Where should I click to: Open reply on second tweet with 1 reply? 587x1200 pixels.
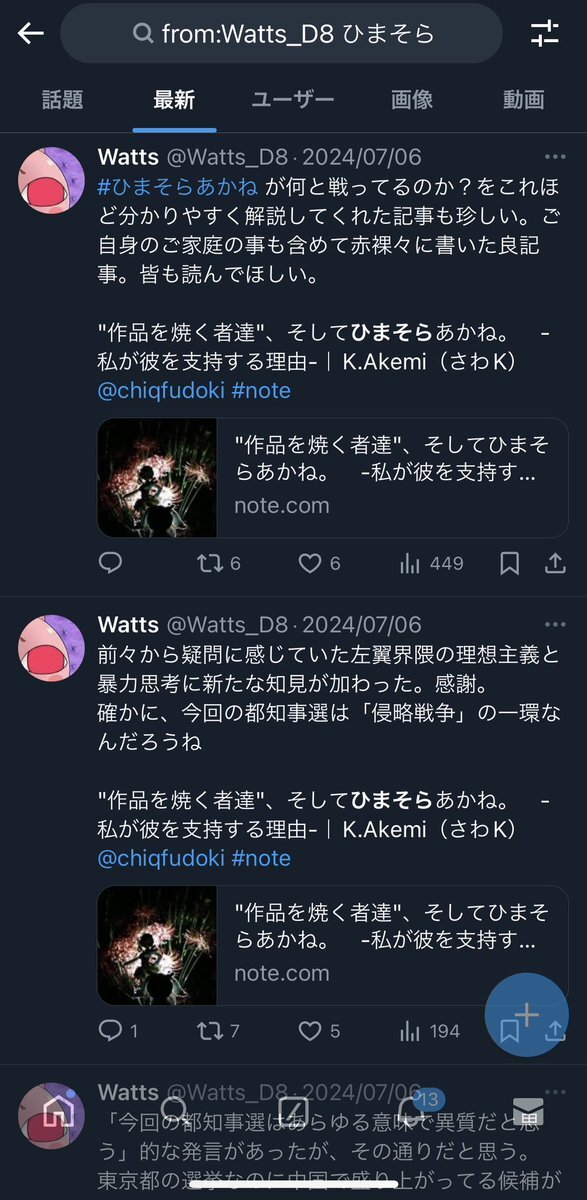click(118, 1031)
